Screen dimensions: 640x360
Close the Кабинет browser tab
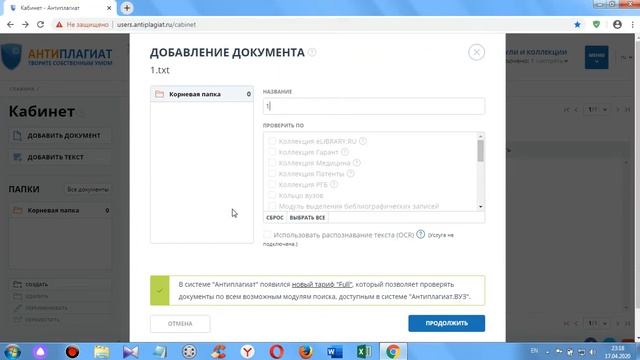tap(109, 8)
